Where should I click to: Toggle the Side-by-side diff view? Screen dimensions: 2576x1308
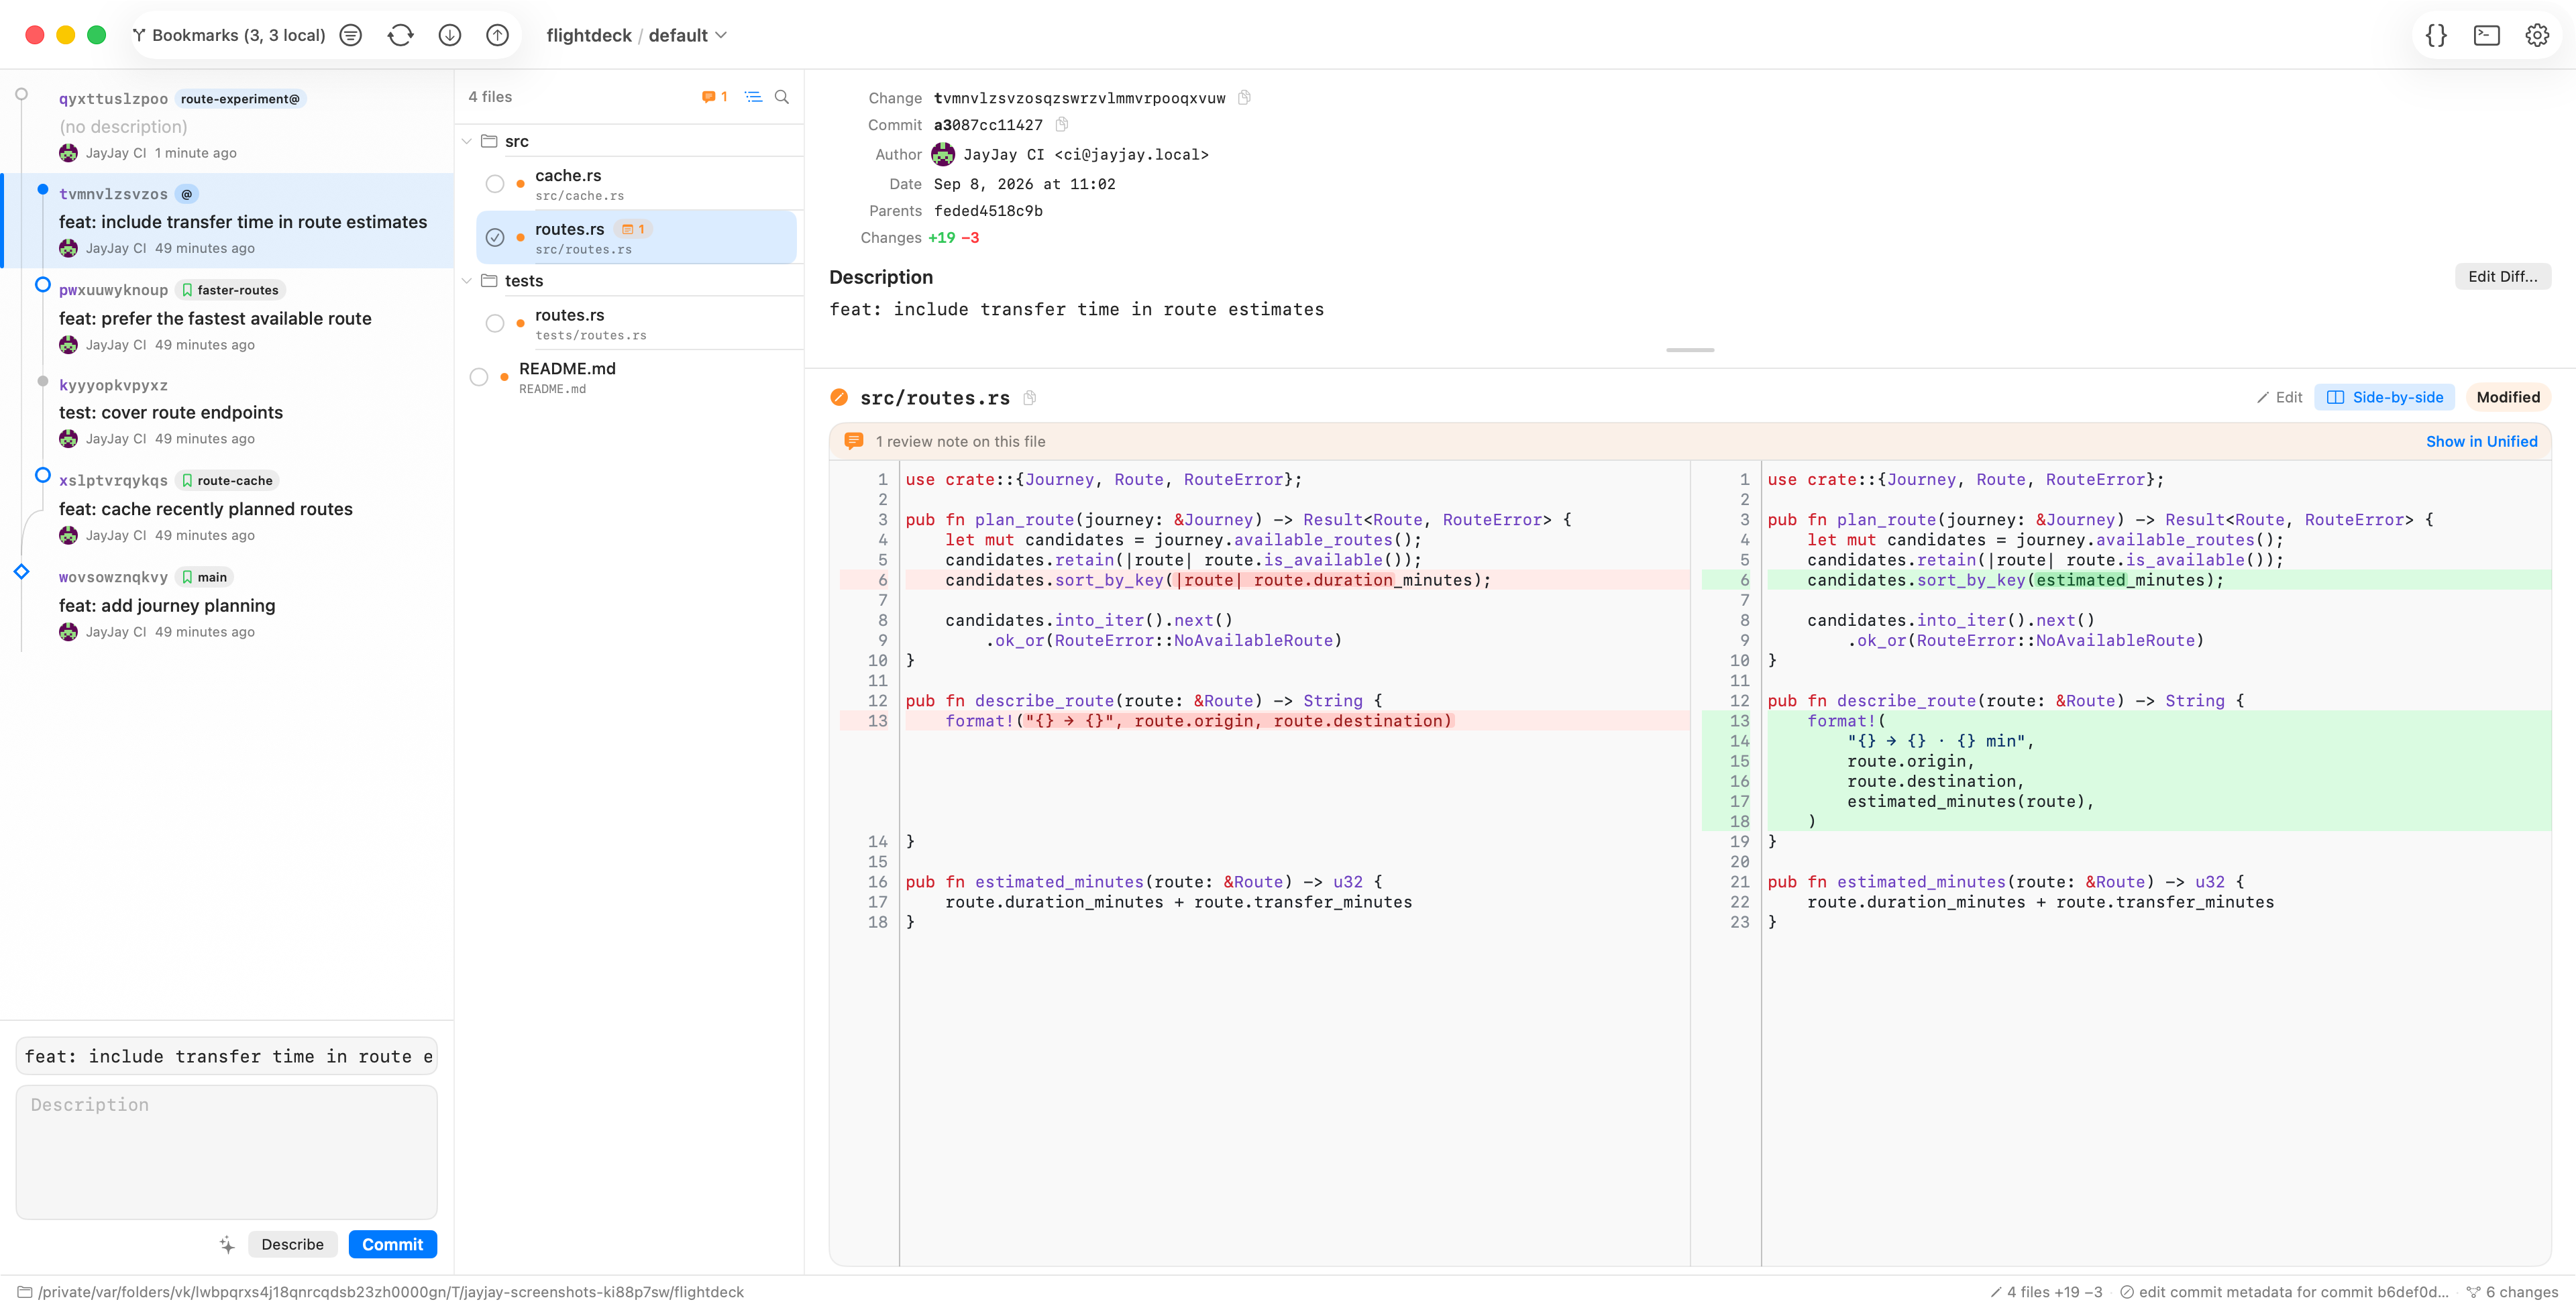pos(2385,398)
